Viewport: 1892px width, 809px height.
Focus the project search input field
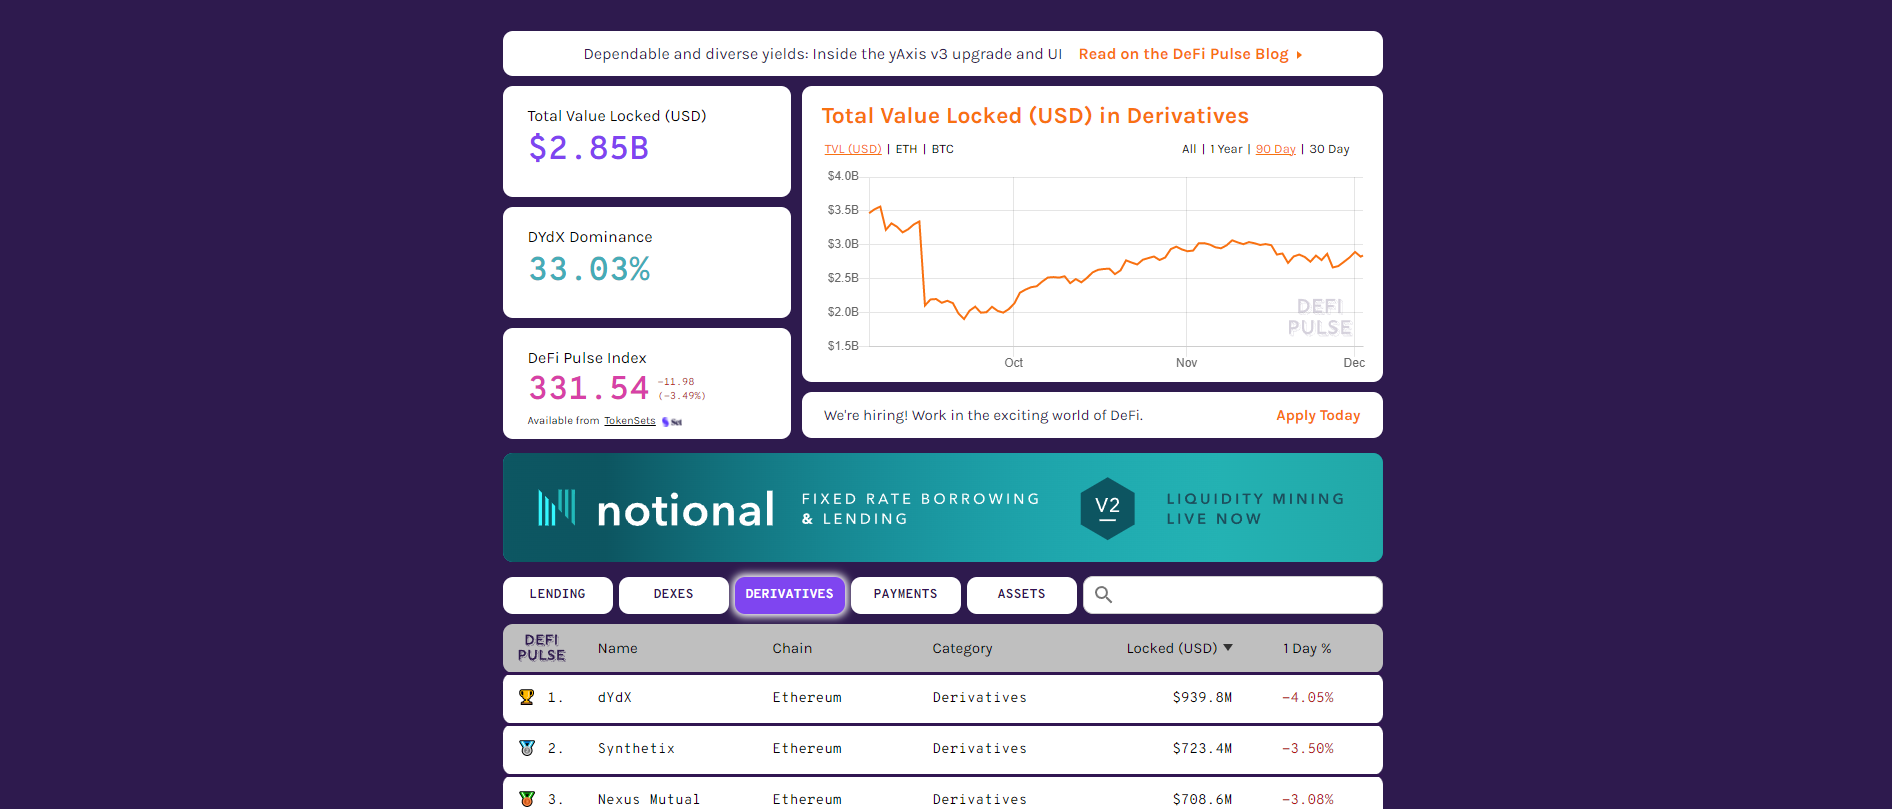point(1232,595)
